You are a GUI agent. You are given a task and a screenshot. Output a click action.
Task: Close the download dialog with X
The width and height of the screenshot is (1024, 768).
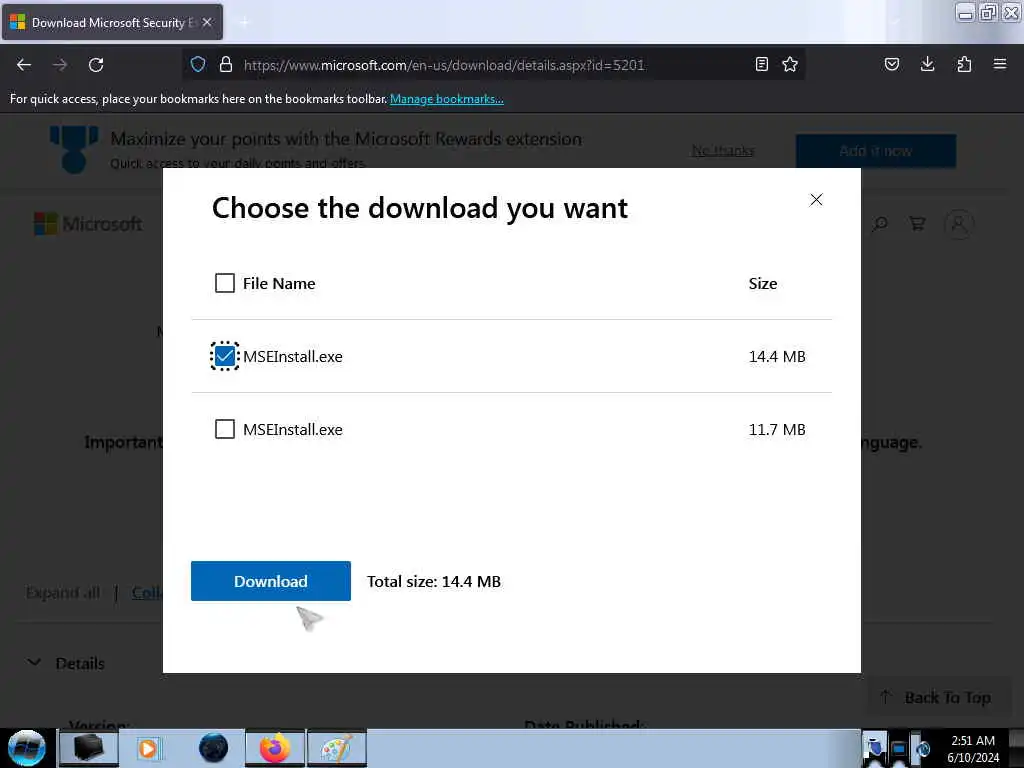coord(816,200)
